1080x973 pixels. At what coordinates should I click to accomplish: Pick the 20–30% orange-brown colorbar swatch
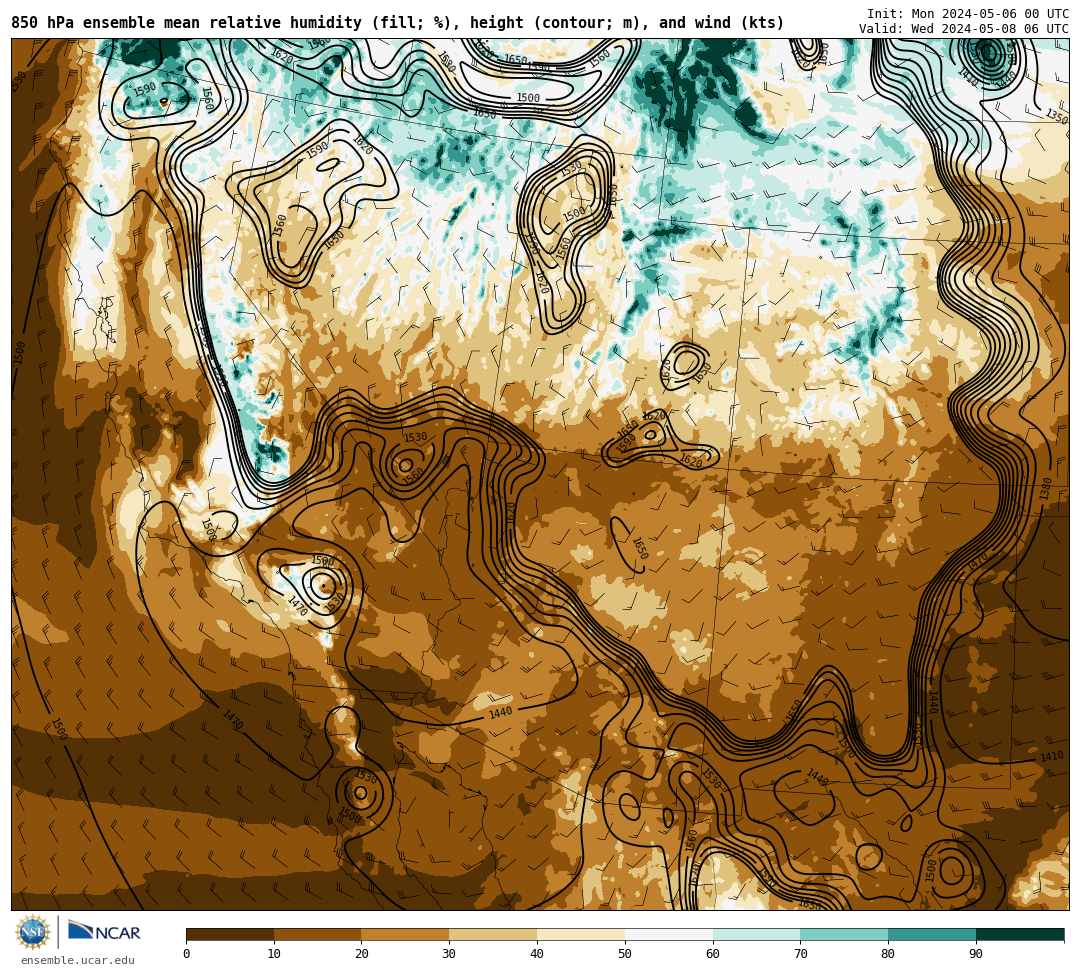(x=406, y=934)
